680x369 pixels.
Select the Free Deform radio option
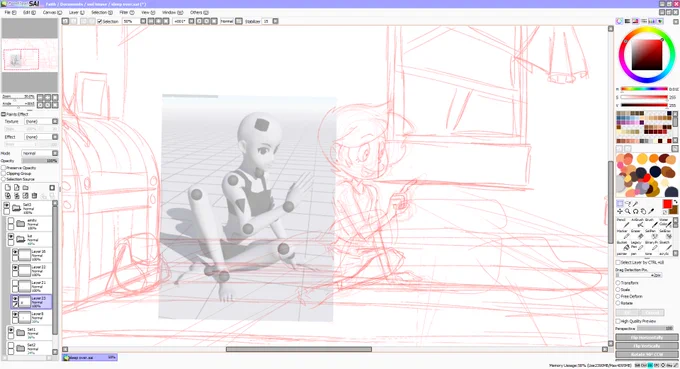point(618,297)
